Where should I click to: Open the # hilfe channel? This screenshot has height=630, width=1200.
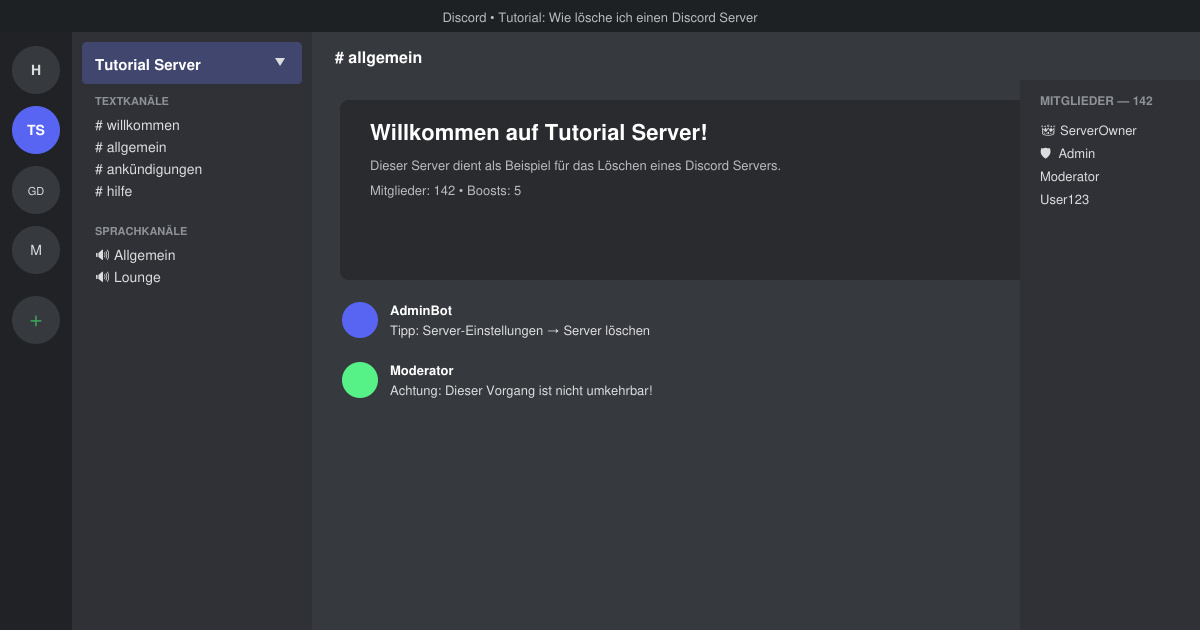[113, 191]
